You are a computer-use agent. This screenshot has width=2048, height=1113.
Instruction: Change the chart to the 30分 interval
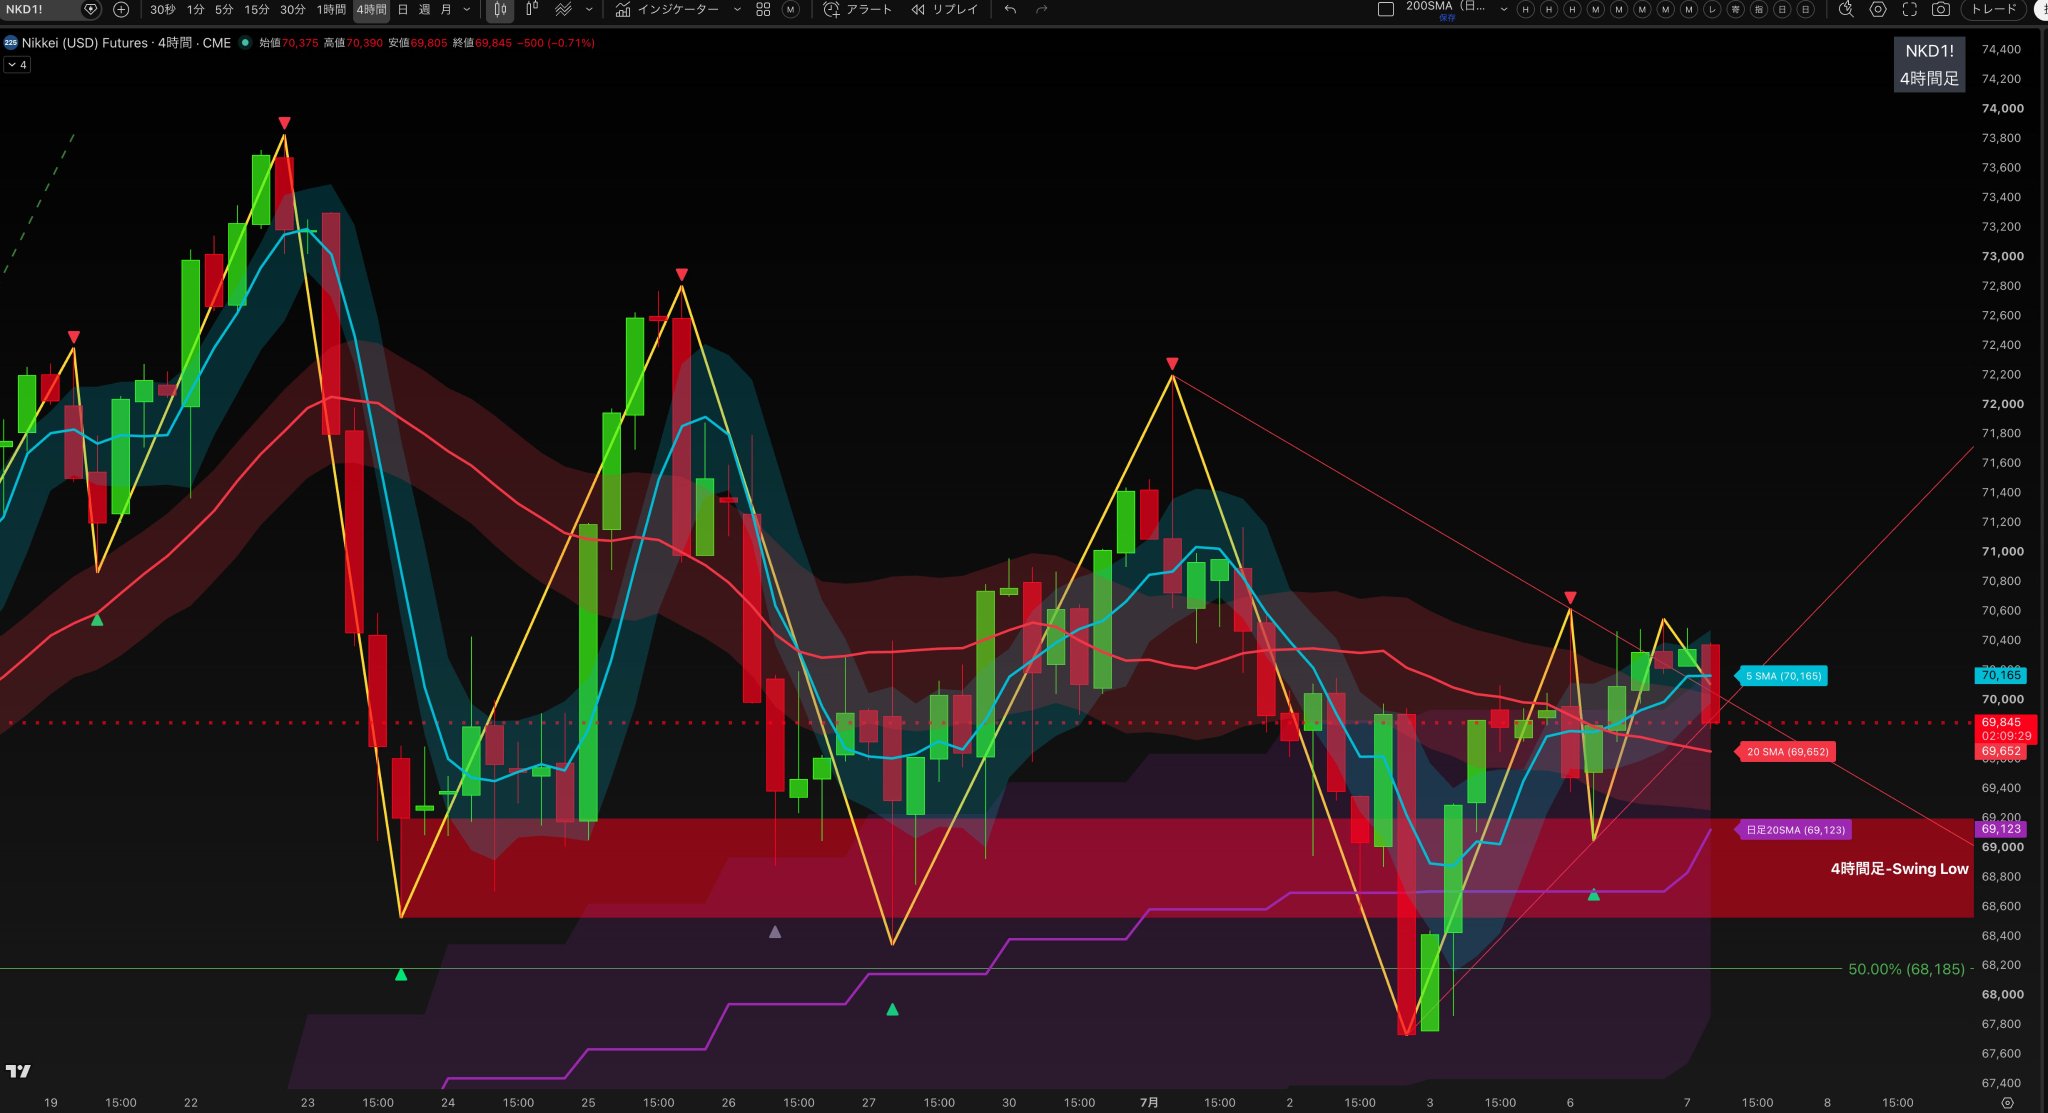coord(292,9)
